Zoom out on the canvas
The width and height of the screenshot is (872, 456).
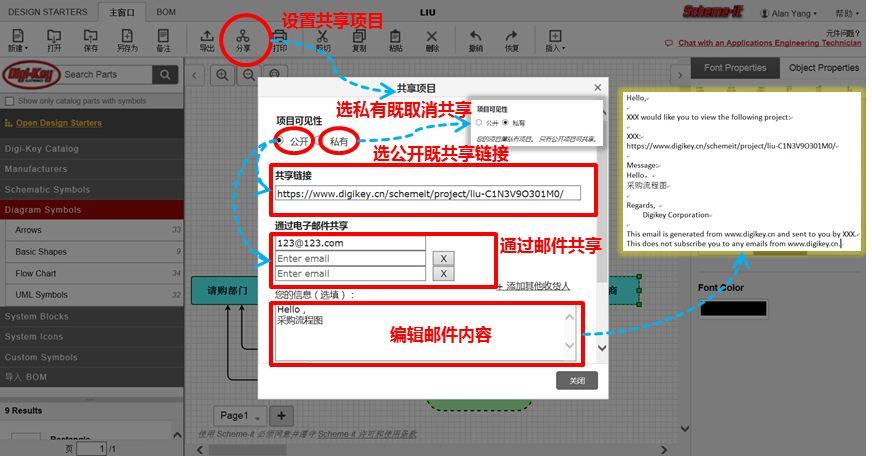tap(249, 75)
